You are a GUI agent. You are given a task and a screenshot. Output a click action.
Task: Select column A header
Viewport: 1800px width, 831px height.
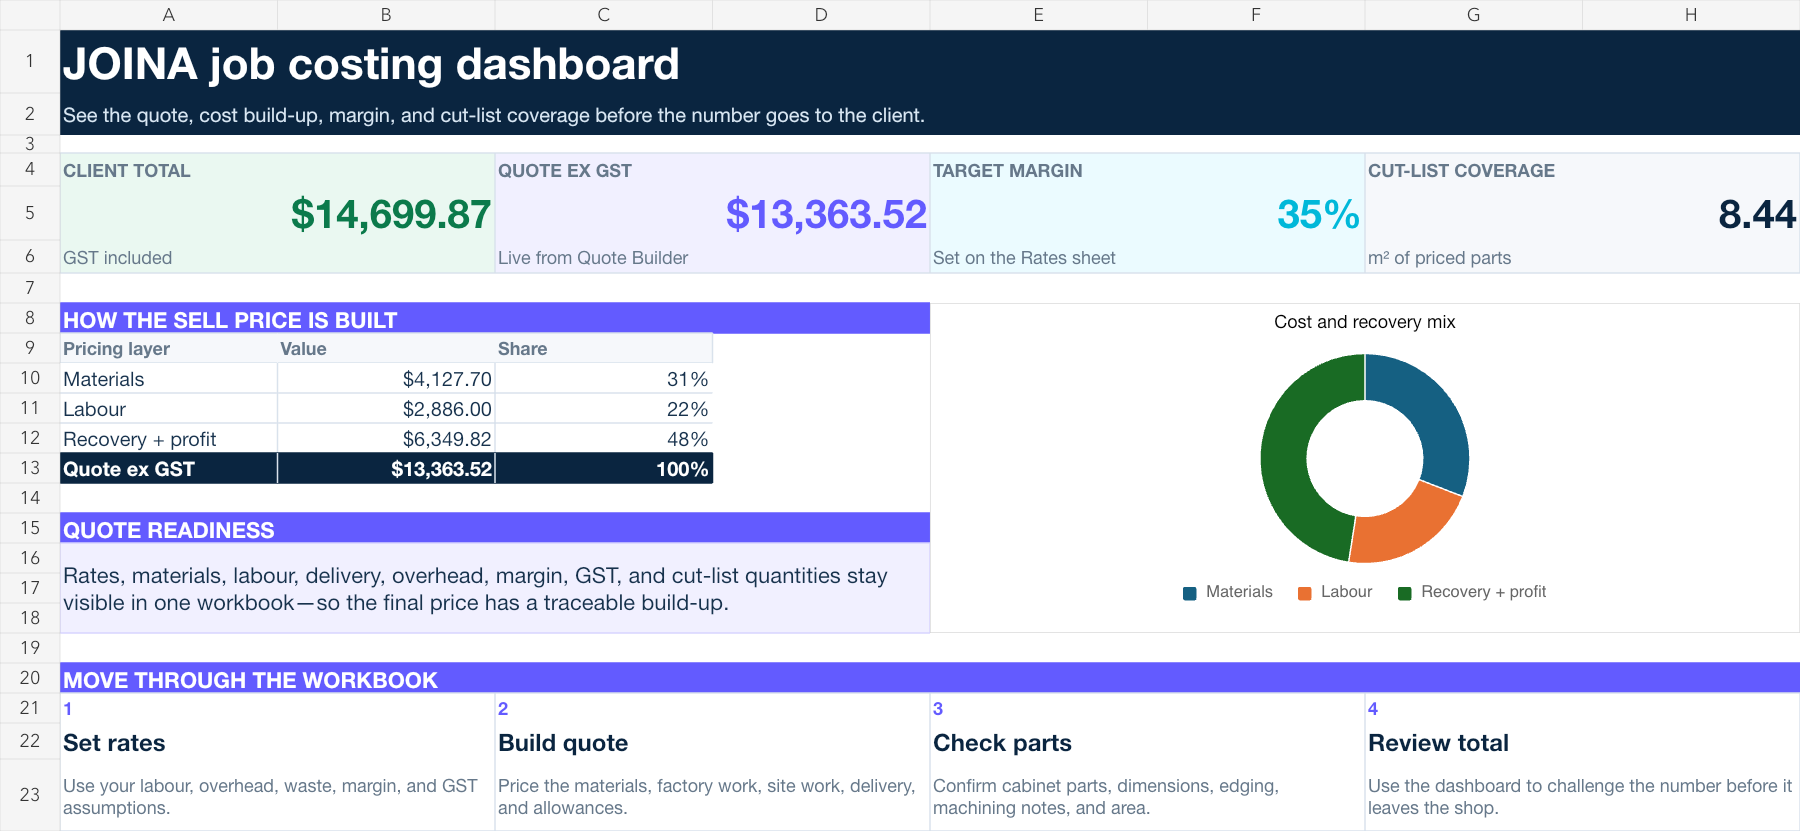(168, 14)
